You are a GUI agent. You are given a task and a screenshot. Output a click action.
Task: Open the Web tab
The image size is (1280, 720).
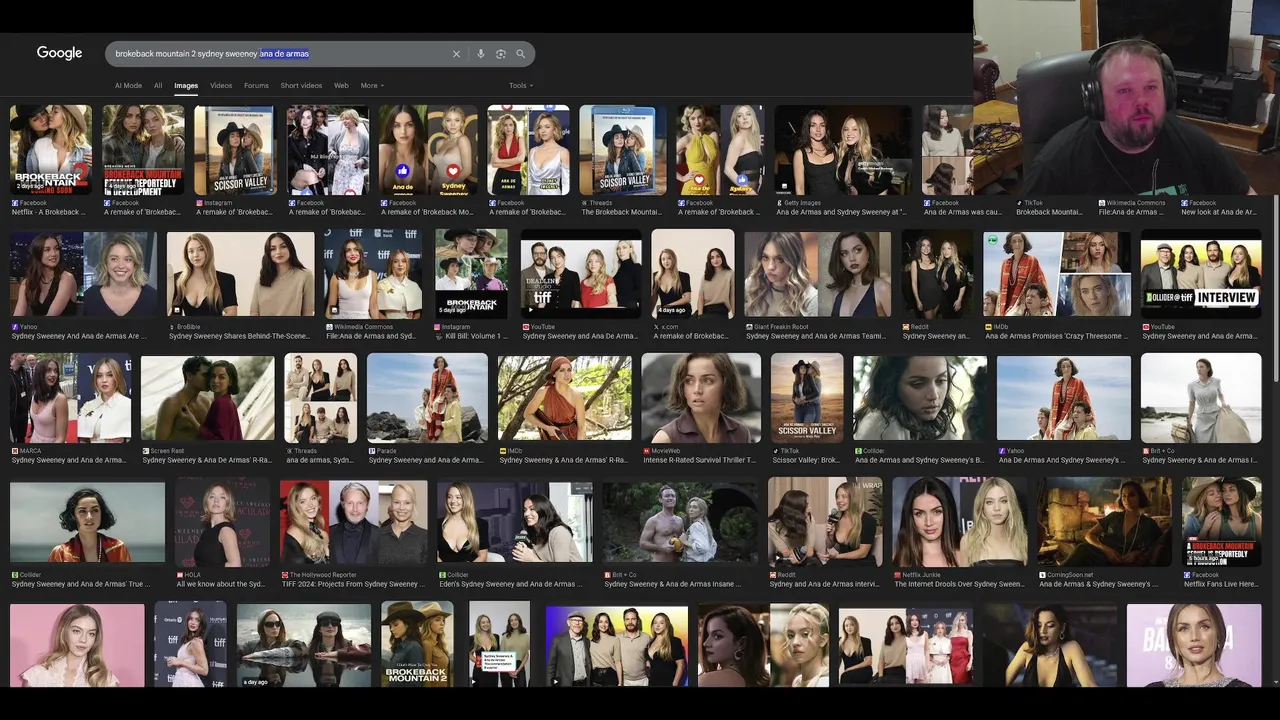point(341,86)
